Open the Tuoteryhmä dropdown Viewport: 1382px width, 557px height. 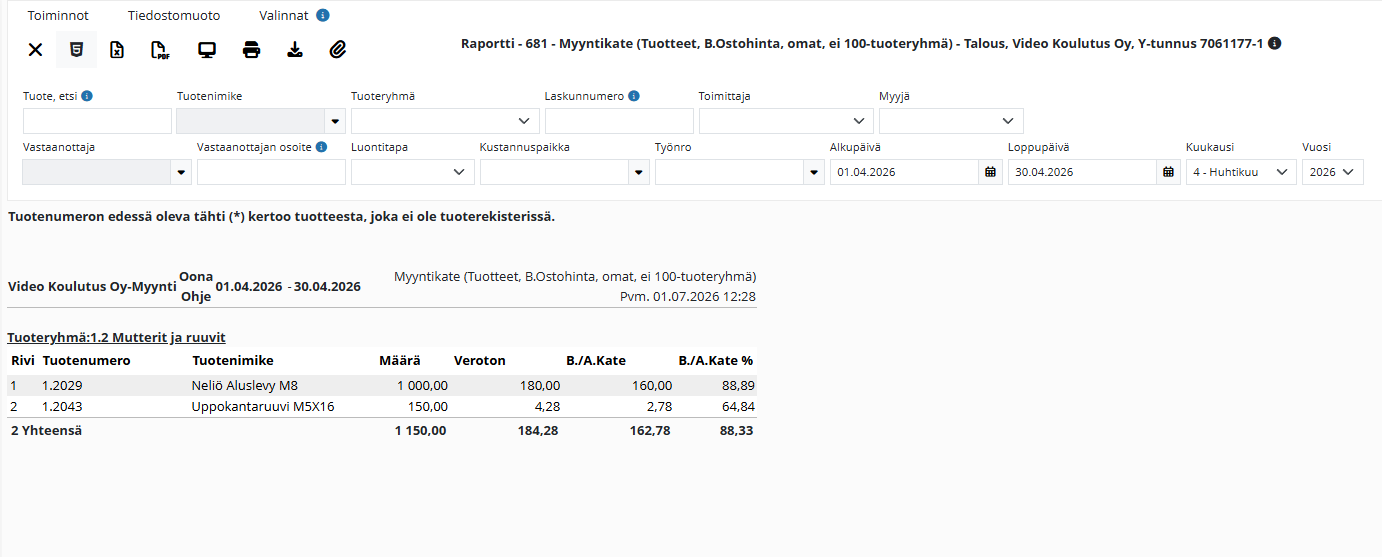click(445, 121)
